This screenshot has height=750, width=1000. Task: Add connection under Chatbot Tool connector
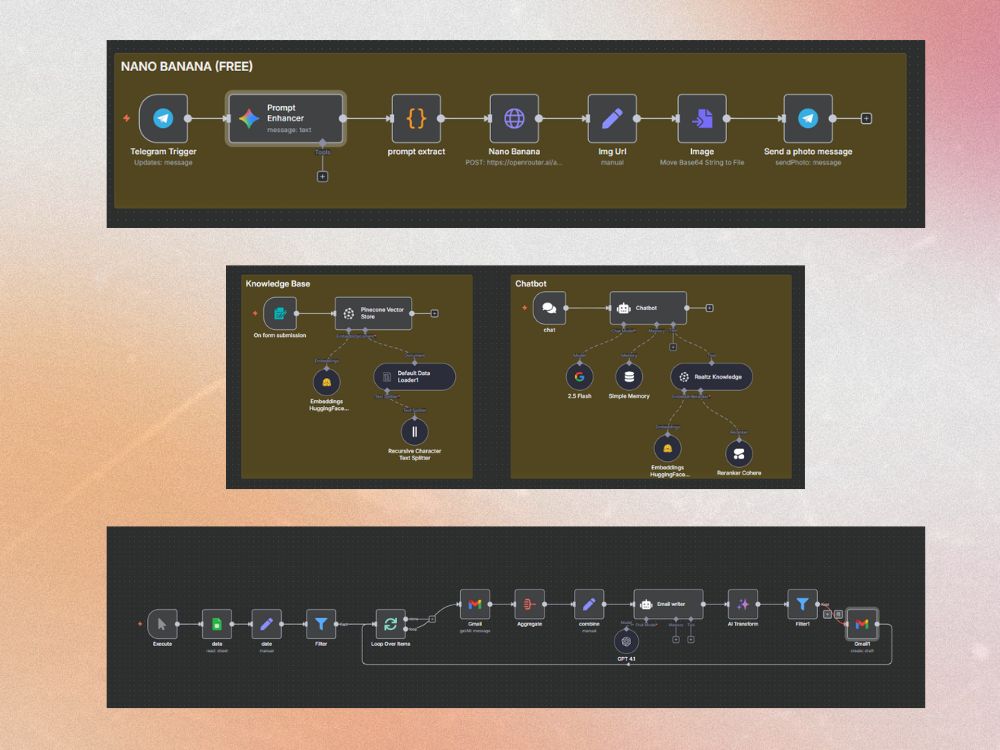click(673, 347)
